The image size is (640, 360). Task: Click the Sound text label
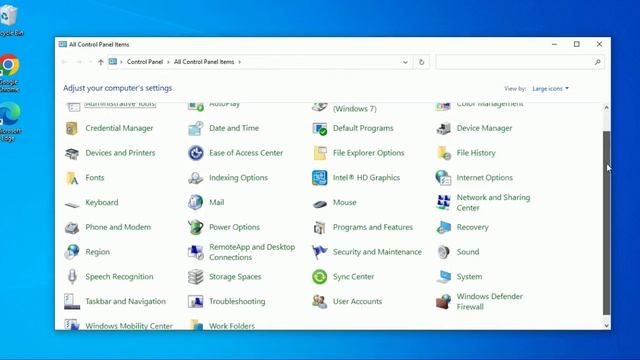pos(468,252)
